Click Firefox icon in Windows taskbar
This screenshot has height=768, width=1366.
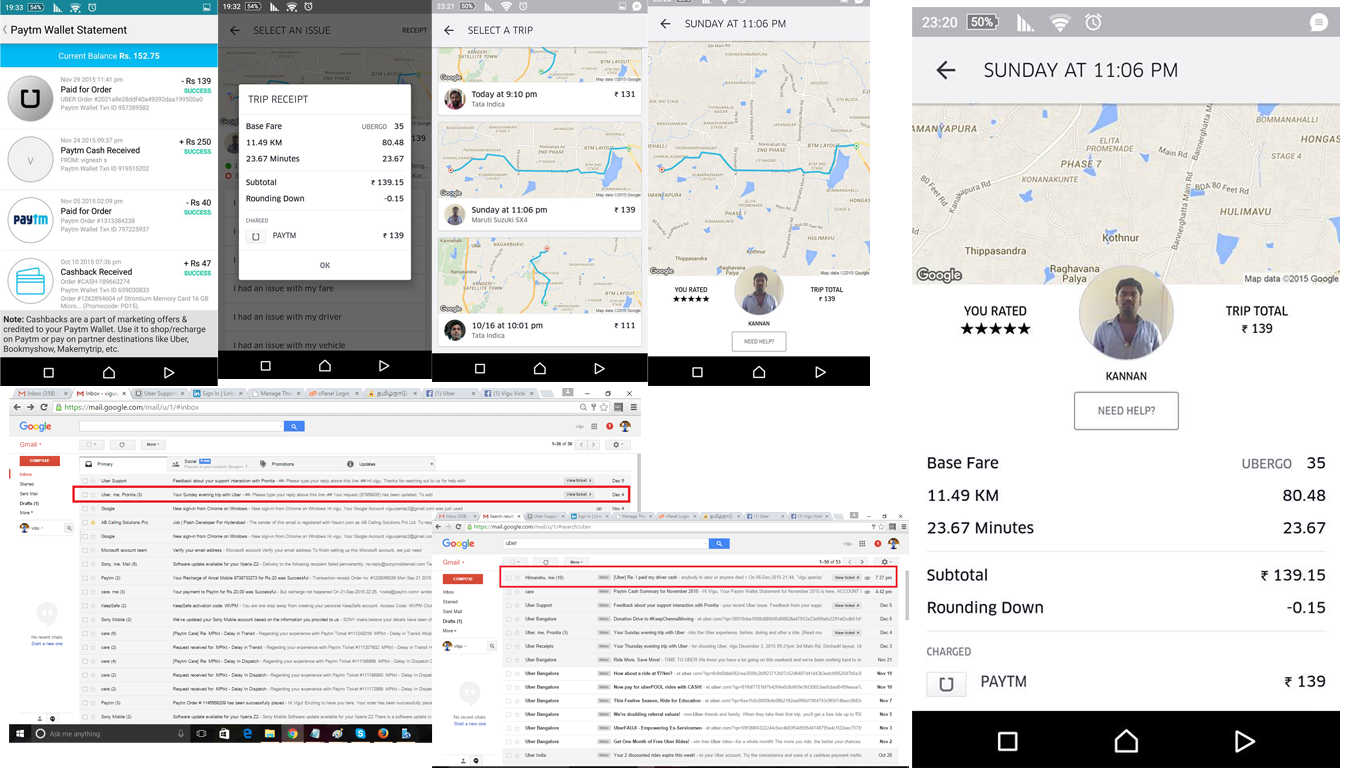[x=383, y=733]
